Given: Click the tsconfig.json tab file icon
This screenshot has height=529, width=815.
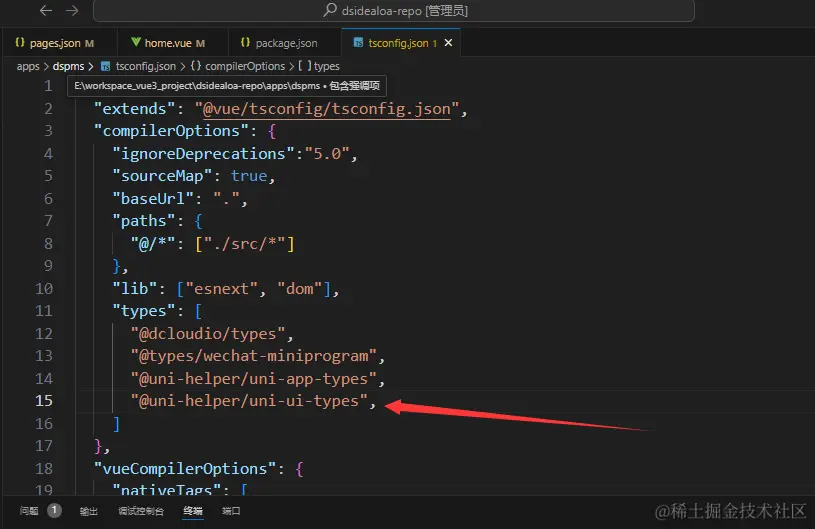Looking at the screenshot, I should click(x=358, y=43).
